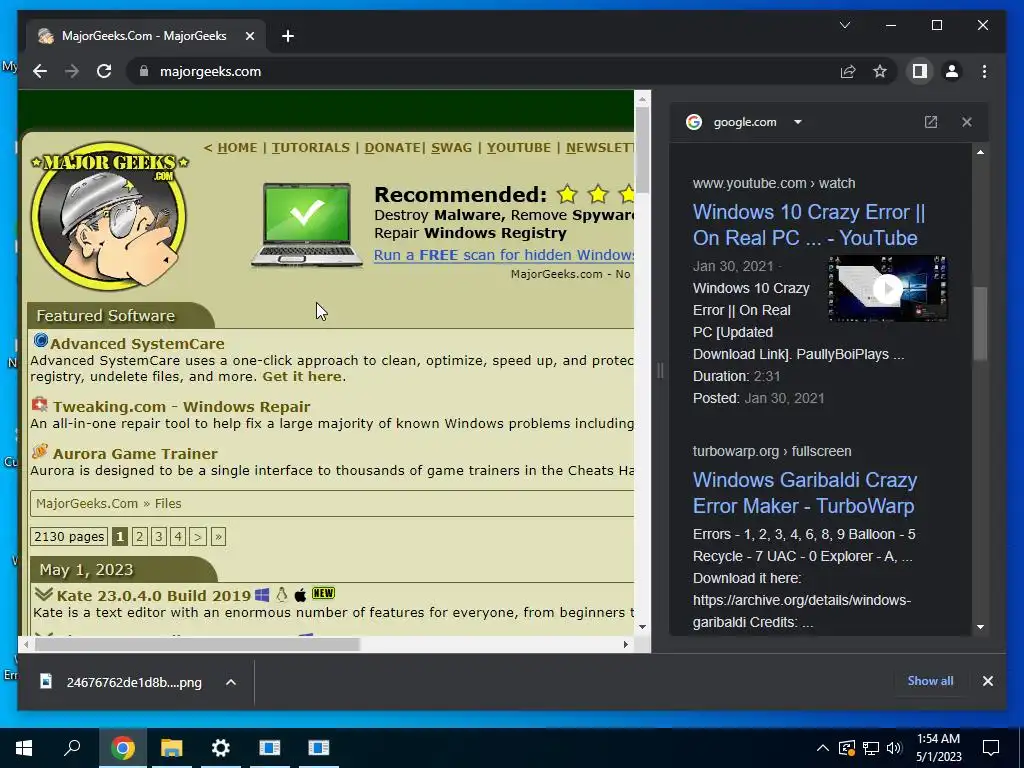Viewport: 1024px width, 768px height.
Task: Open the Chrome profile avatar menu
Action: point(952,71)
